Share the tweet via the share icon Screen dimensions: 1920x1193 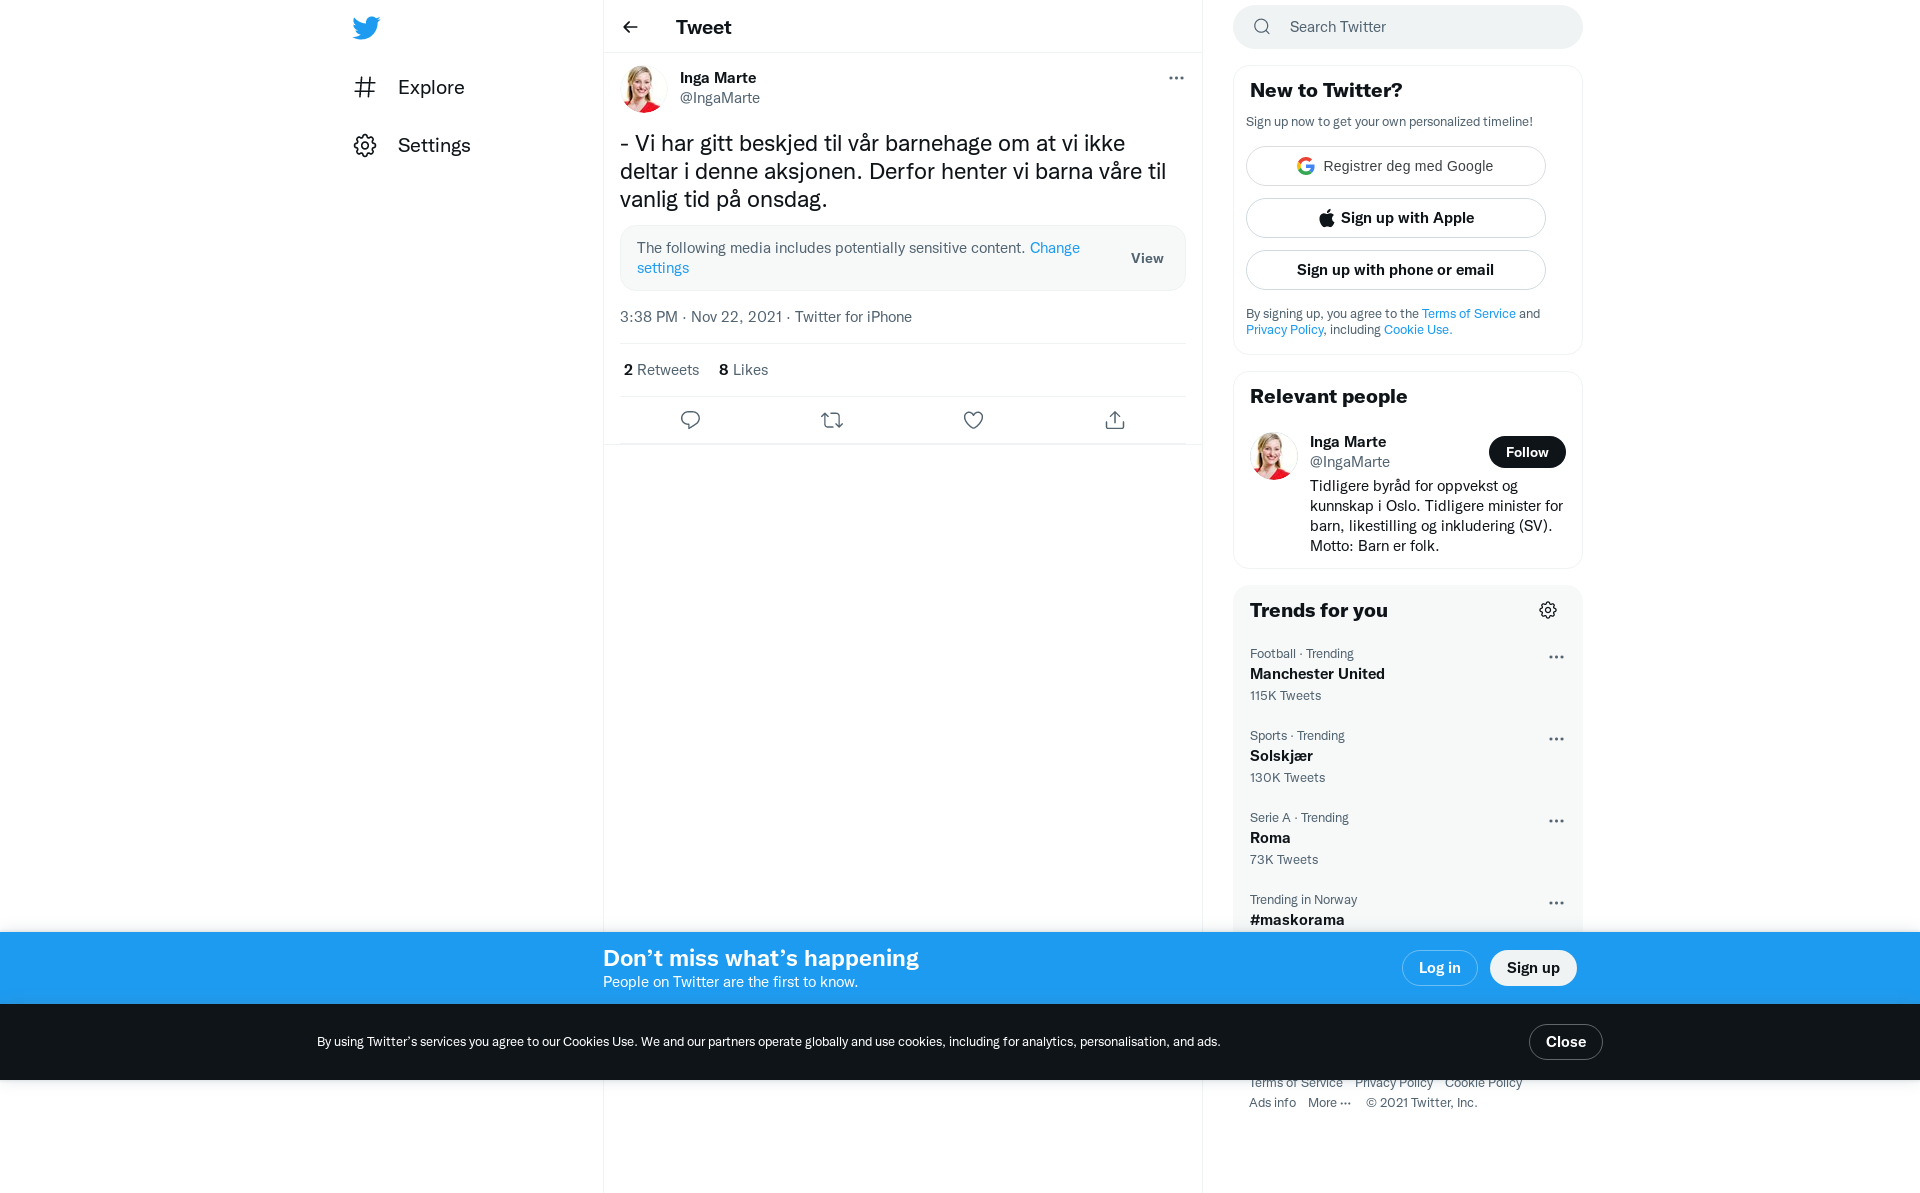pyautogui.click(x=1115, y=420)
